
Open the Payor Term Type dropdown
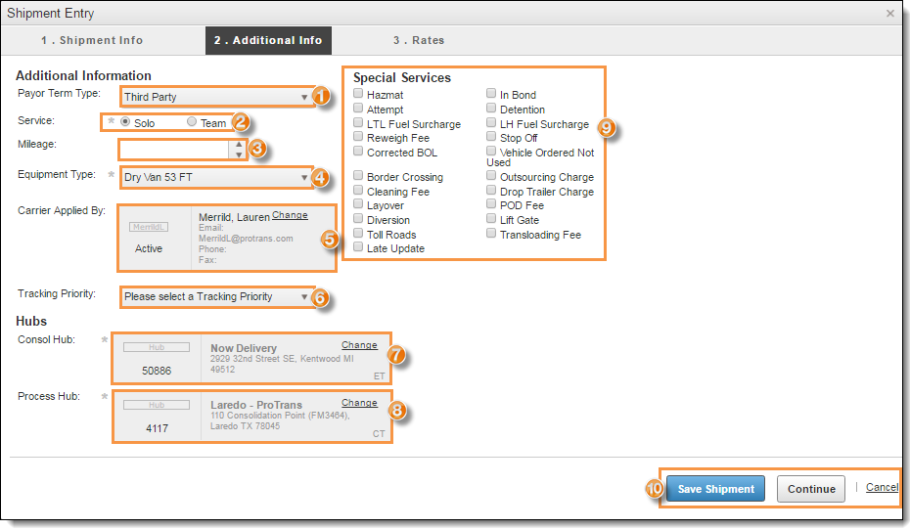tap(215, 97)
